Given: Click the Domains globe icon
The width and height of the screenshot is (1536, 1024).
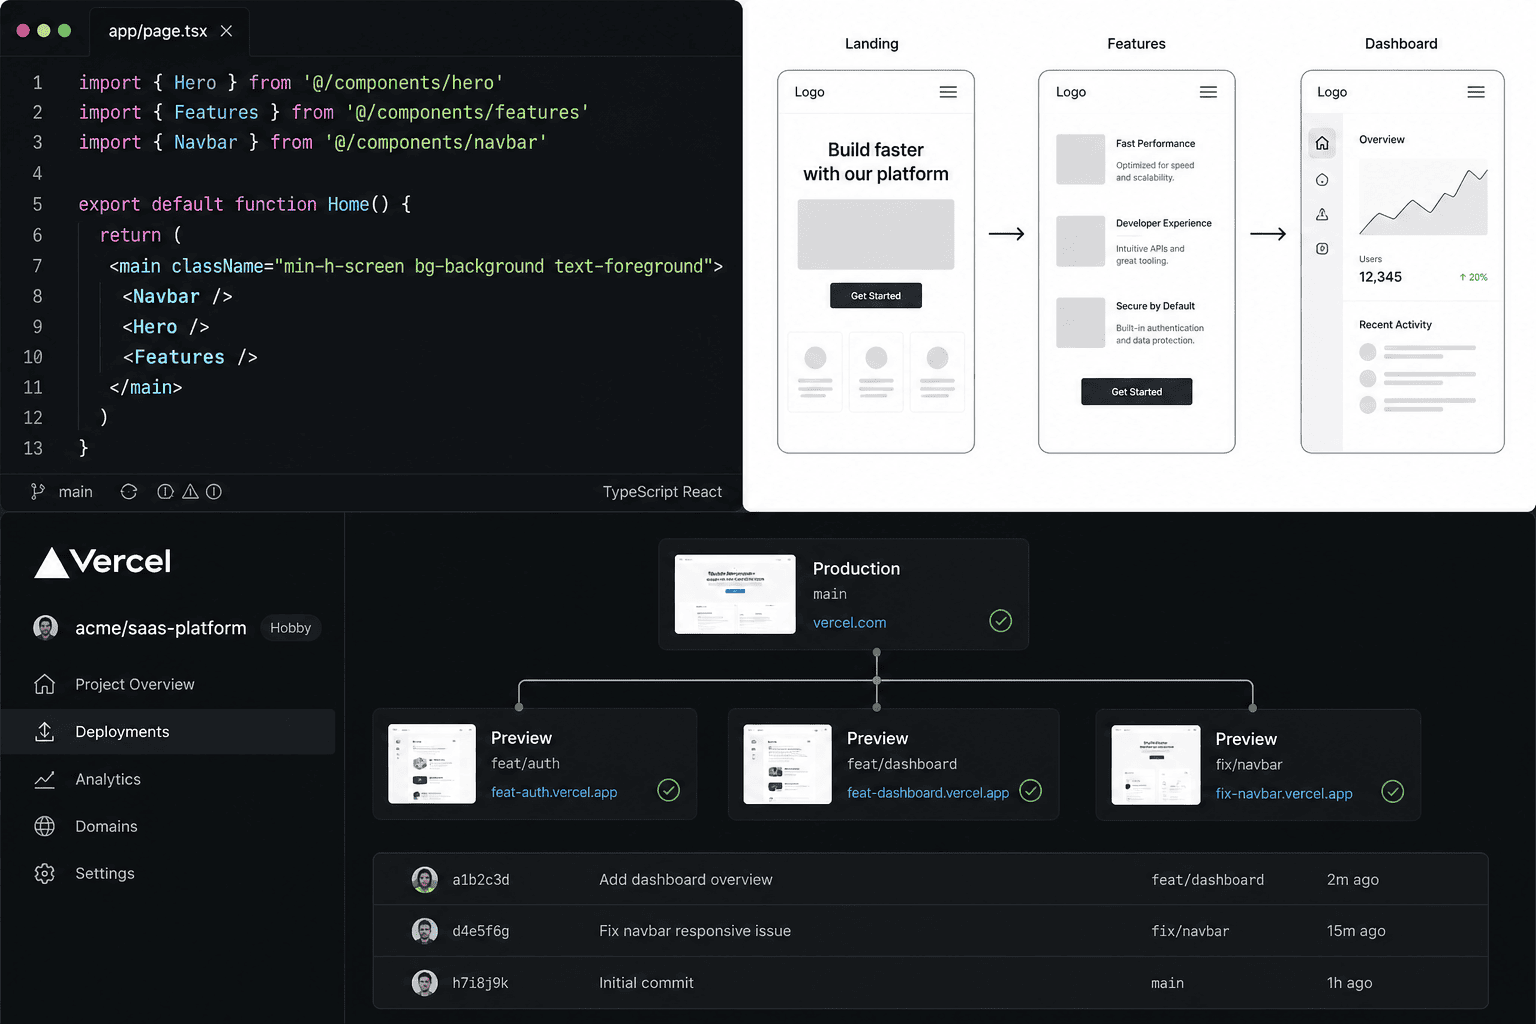Looking at the screenshot, I should (45, 826).
